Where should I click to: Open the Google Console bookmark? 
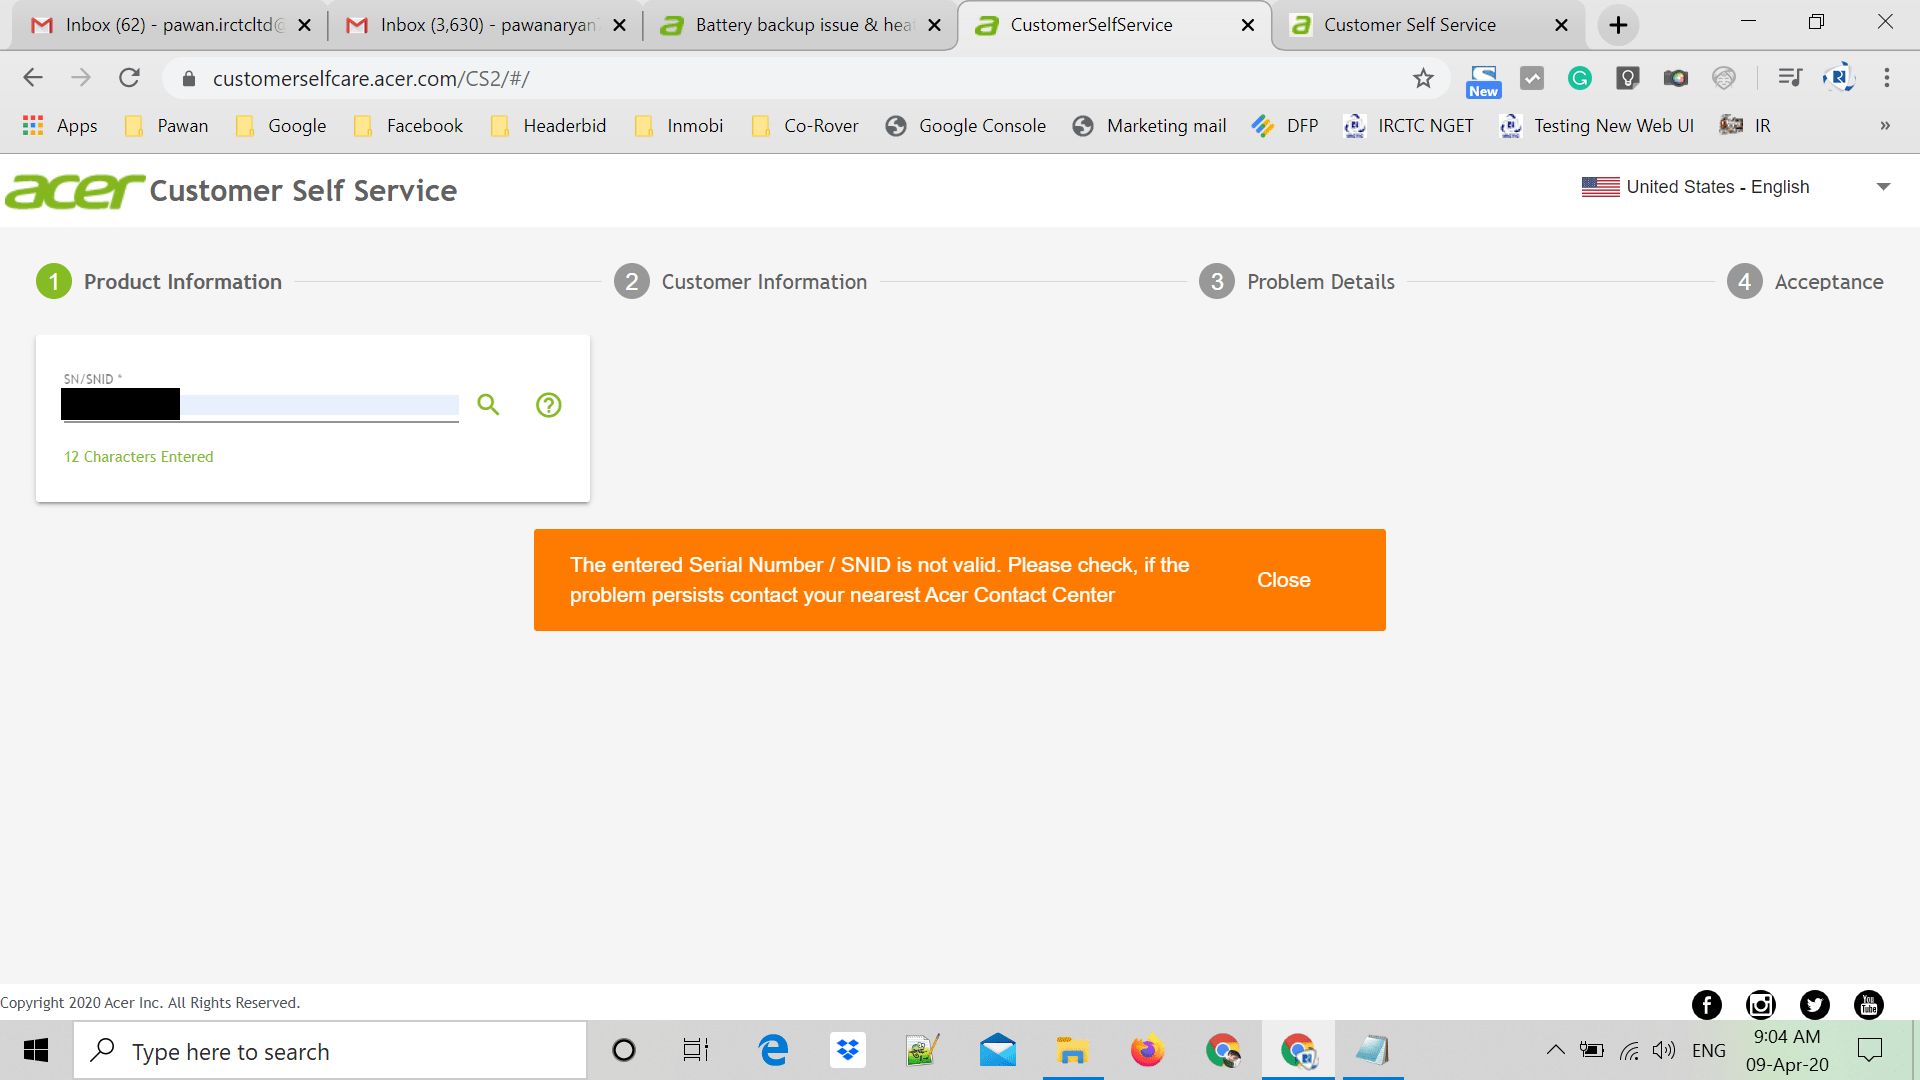point(966,126)
